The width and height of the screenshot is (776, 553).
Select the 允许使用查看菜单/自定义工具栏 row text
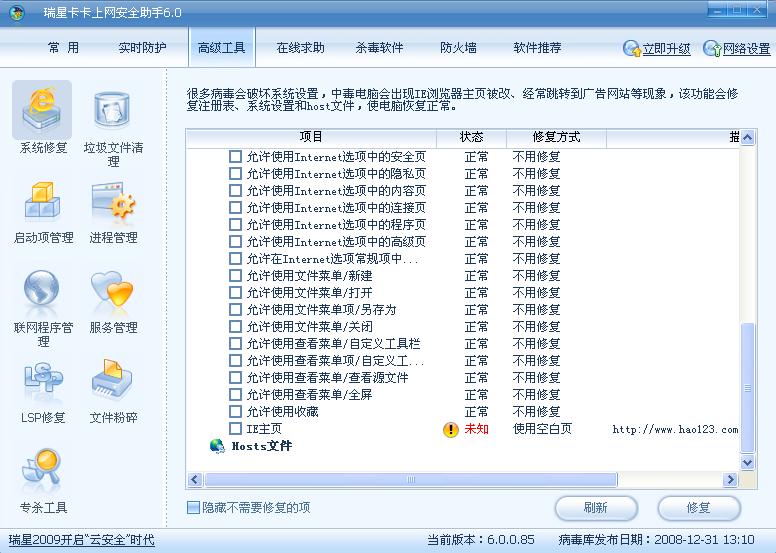click(x=334, y=344)
